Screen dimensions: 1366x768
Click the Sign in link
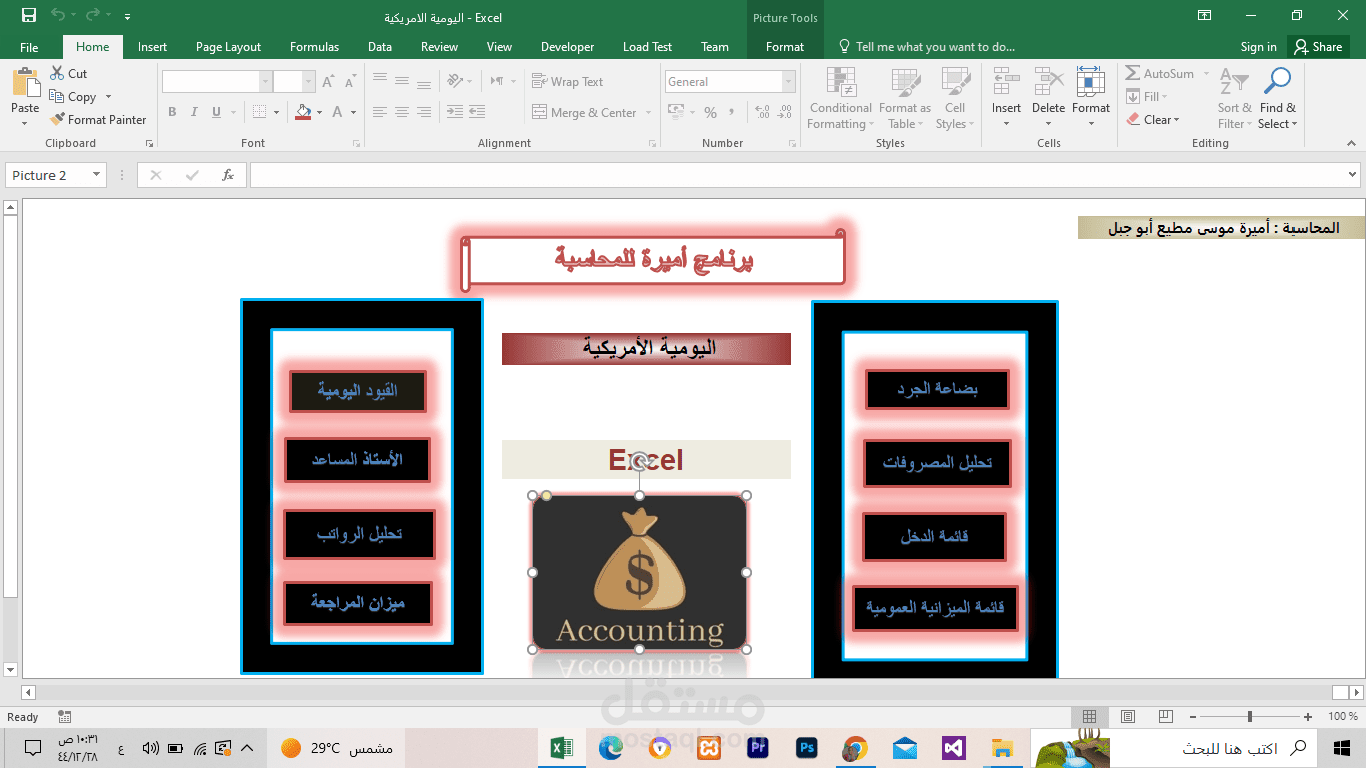pyautogui.click(x=1258, y=46)
